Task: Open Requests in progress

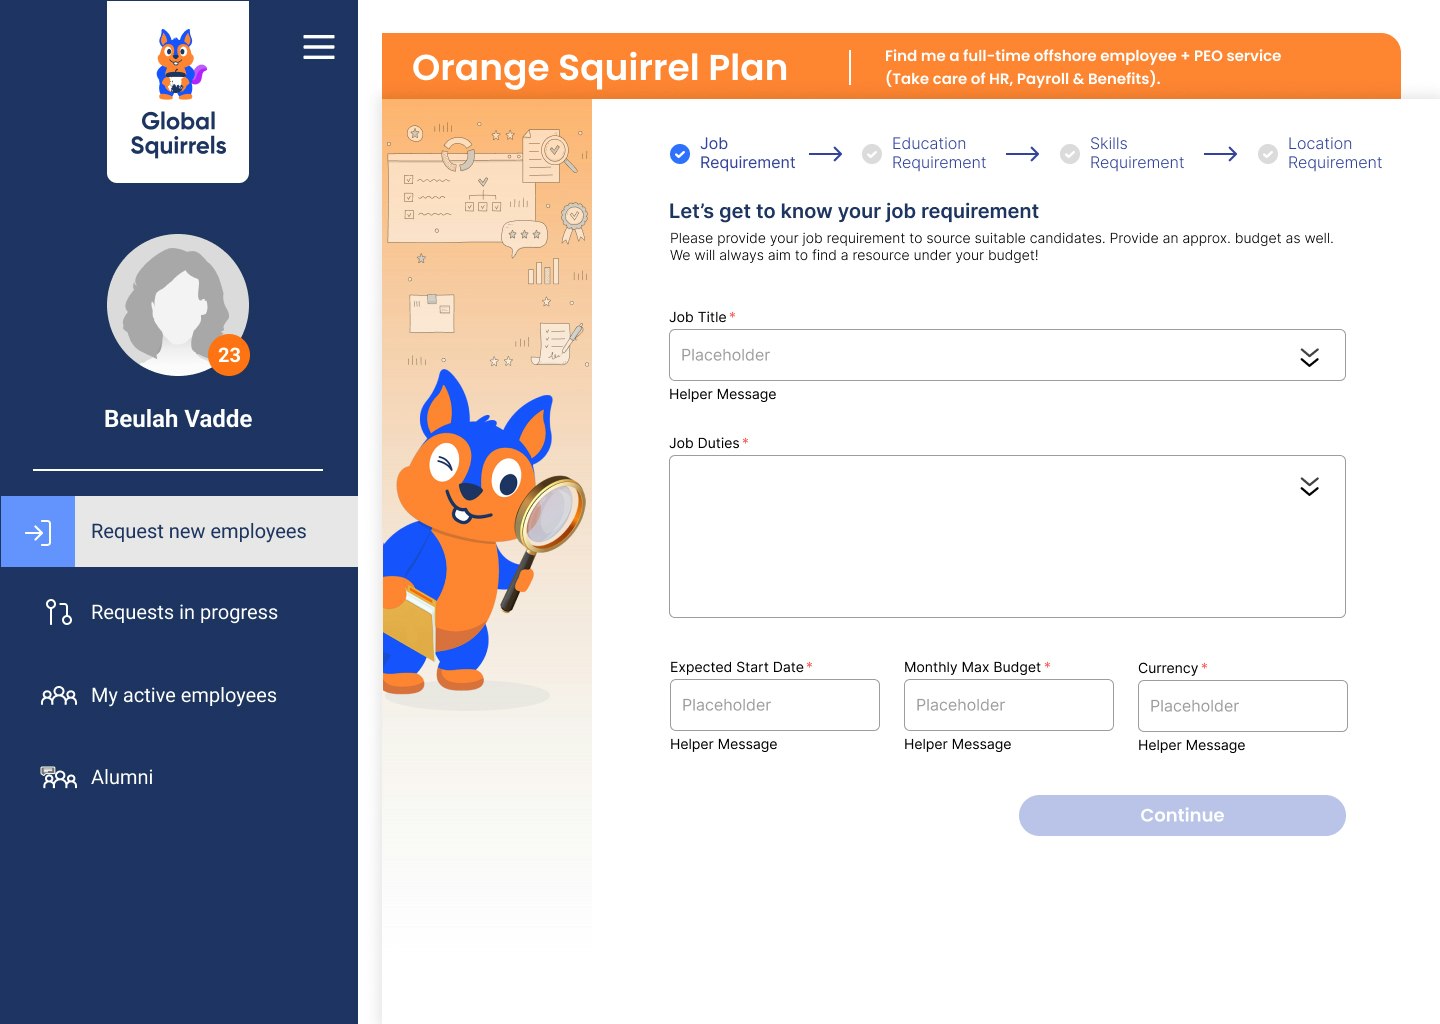Action: 184,612
